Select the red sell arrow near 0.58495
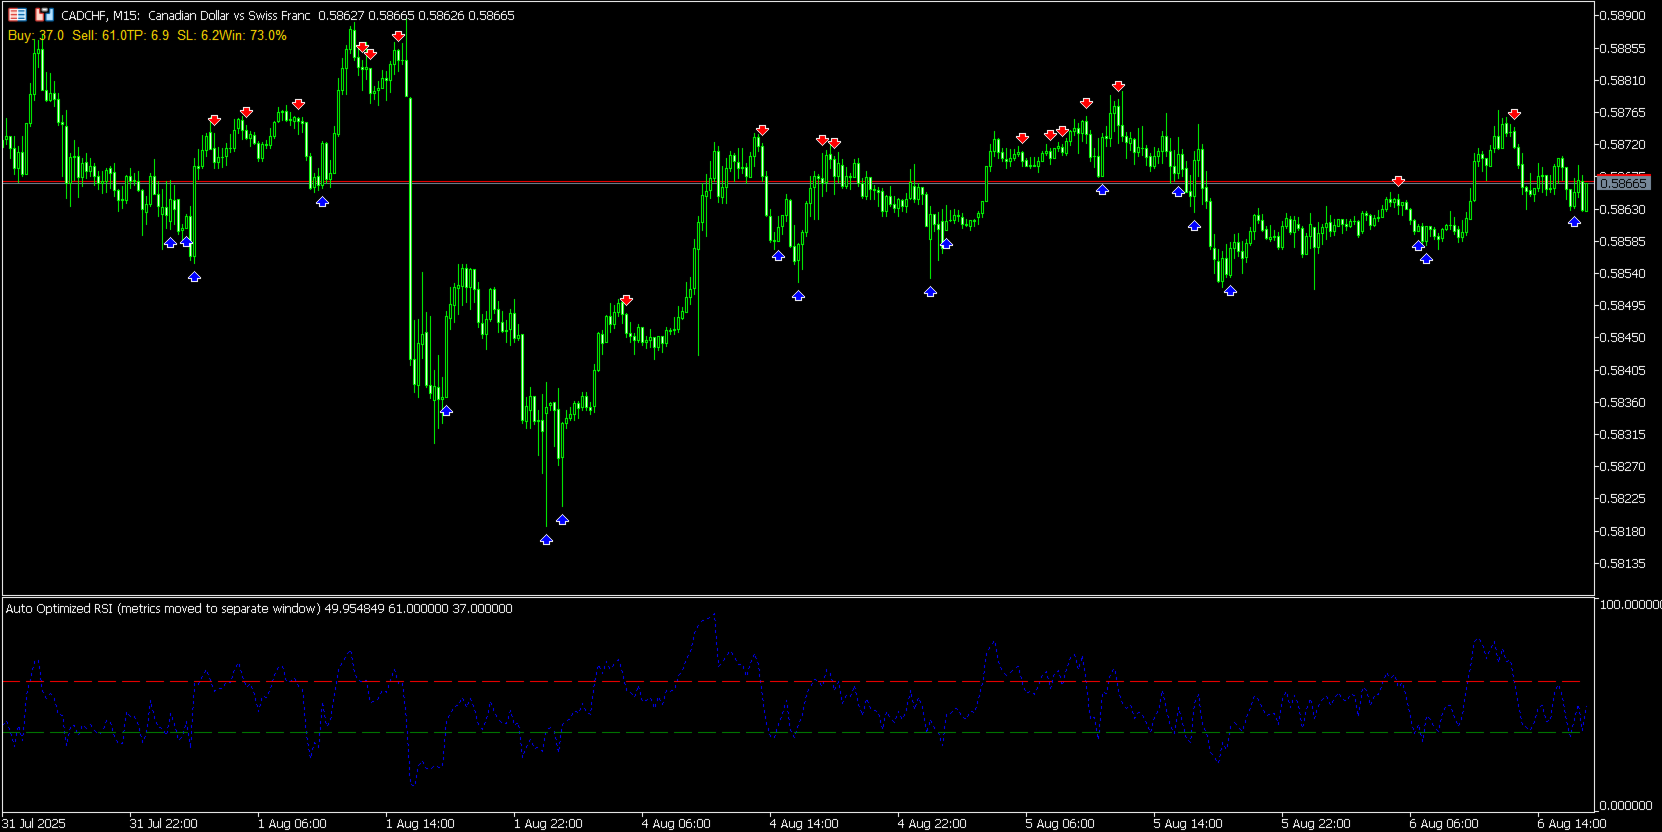 (626, 300)
